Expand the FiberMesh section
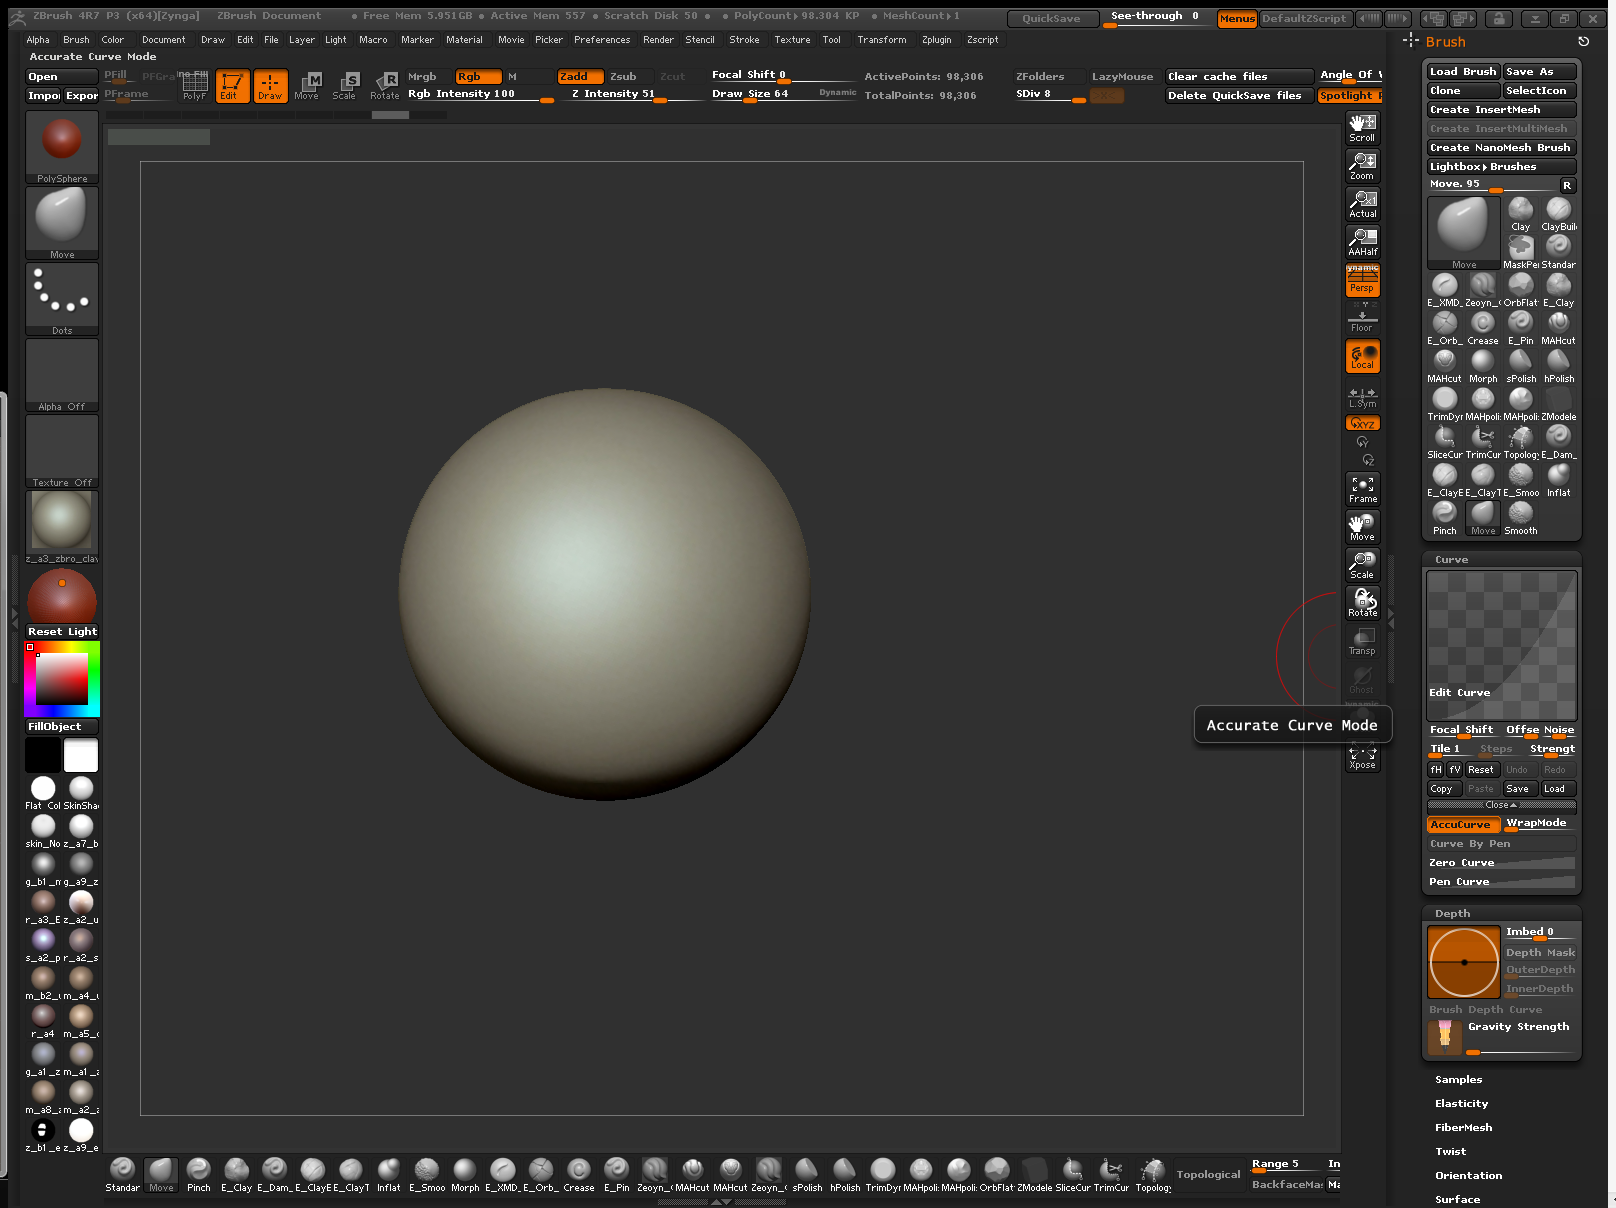This screenshot has height=1208, width=1616. [1464, 1128]
